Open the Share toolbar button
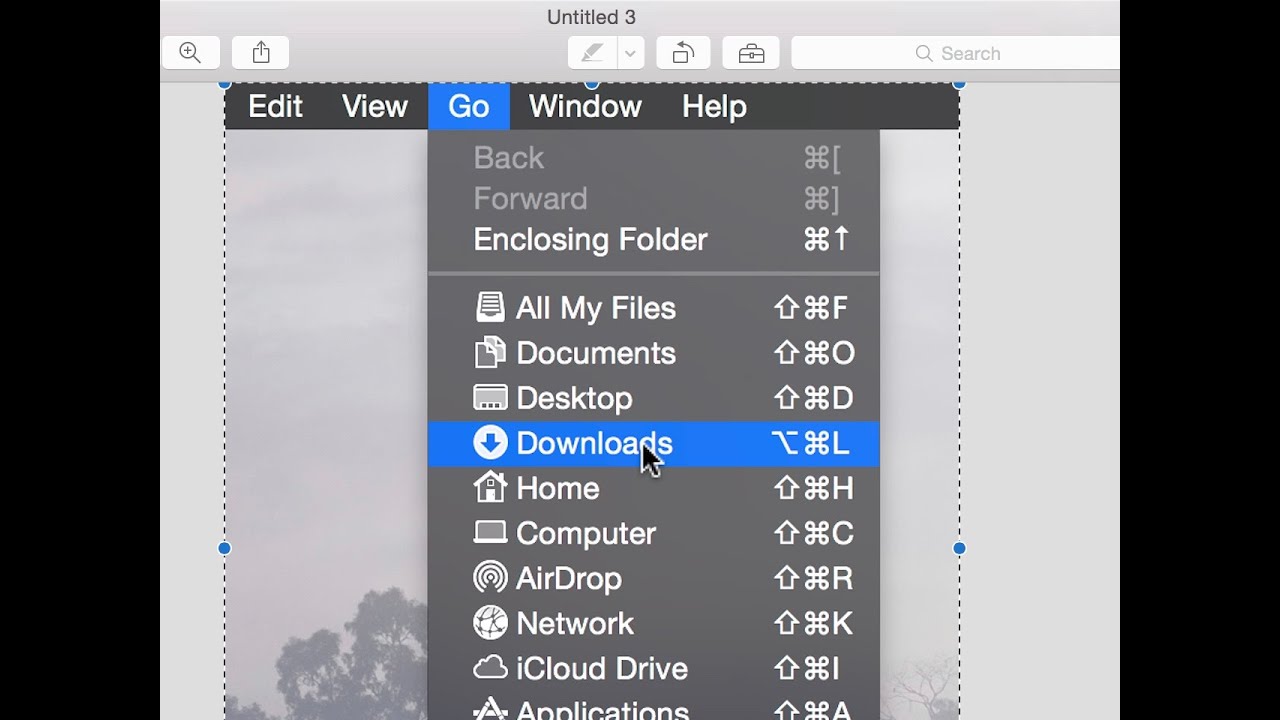The width and height of the screenshot is (1280, 720). click(261, 53)
